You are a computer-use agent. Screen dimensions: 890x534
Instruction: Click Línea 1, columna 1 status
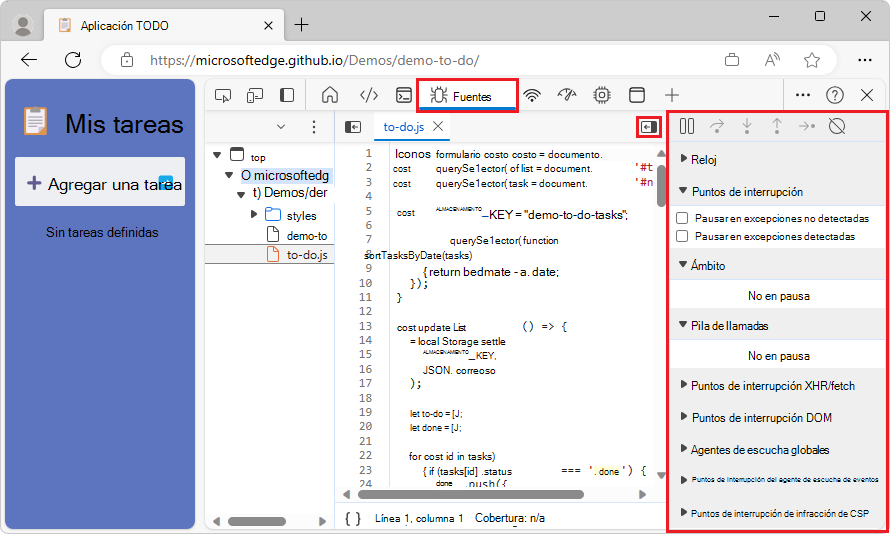(419, 518)
